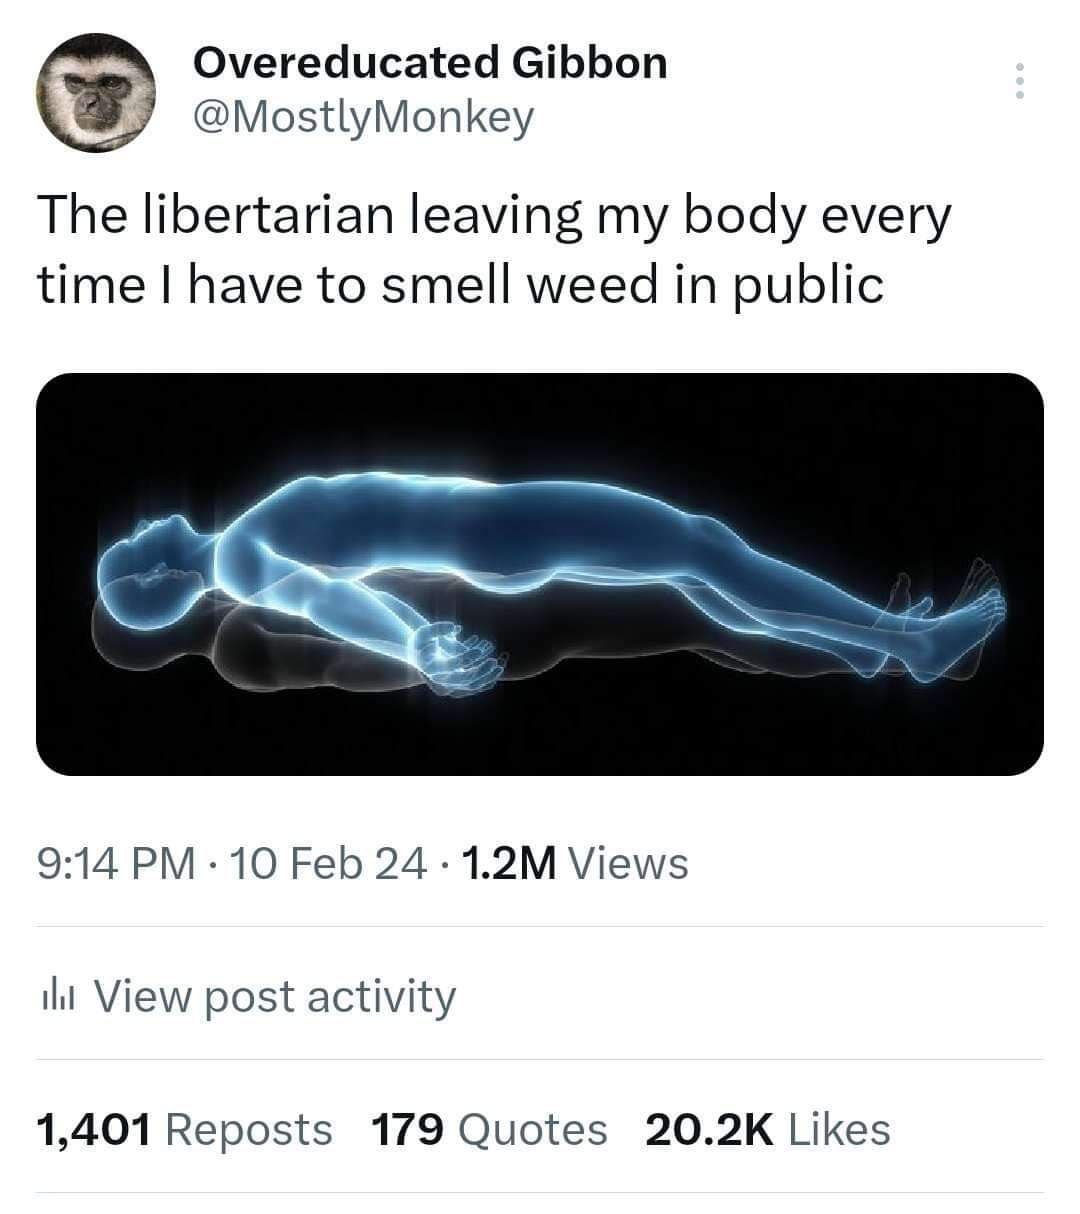Open the Overeducated Gibbon display name
Screen dimensions: 1080x1214
tap(429, 63)
